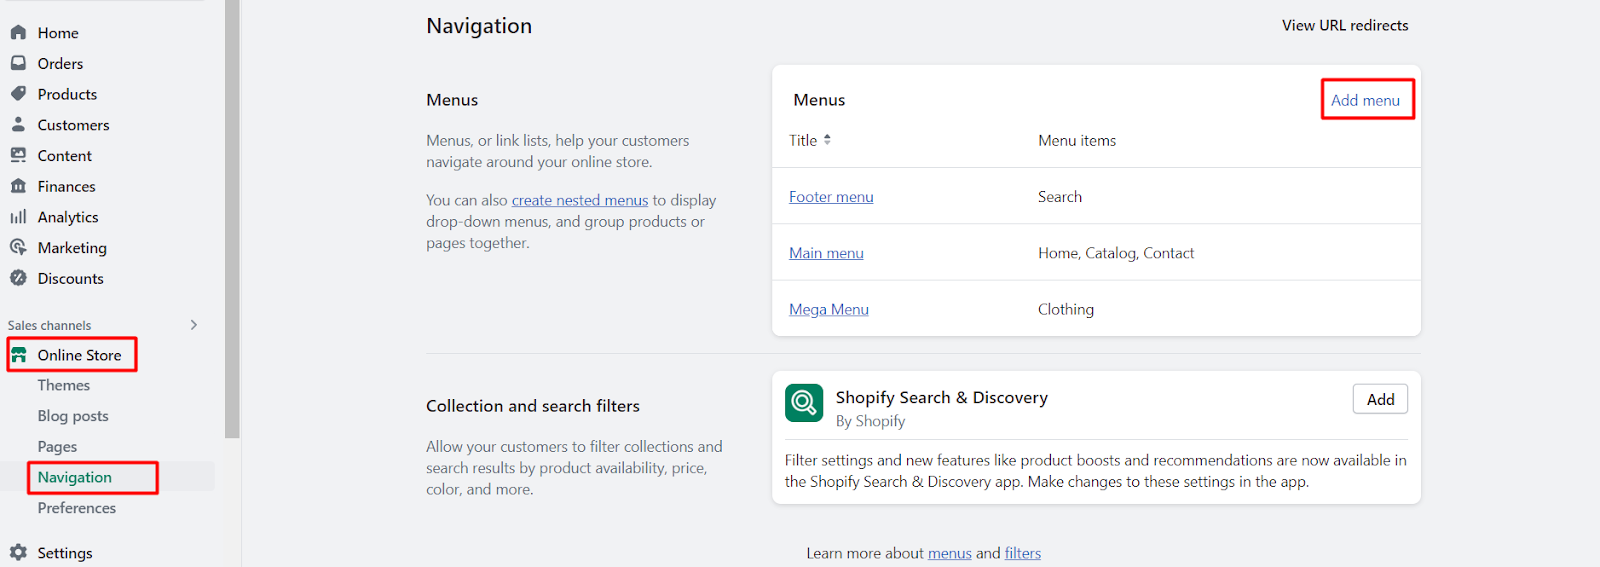The width and height of the screenshot is (1600, 567).
Task: Sort menus by Title column arrows
Action: coord(827,140)
